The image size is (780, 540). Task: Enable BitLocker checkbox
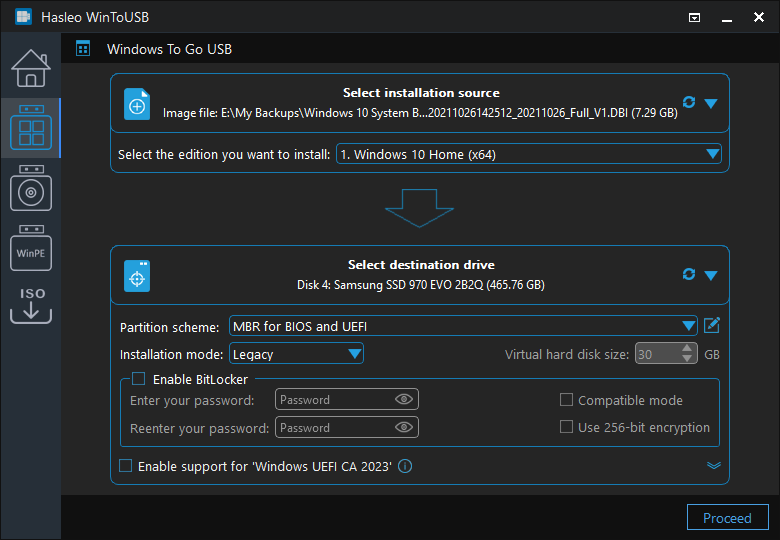[138, 379]
